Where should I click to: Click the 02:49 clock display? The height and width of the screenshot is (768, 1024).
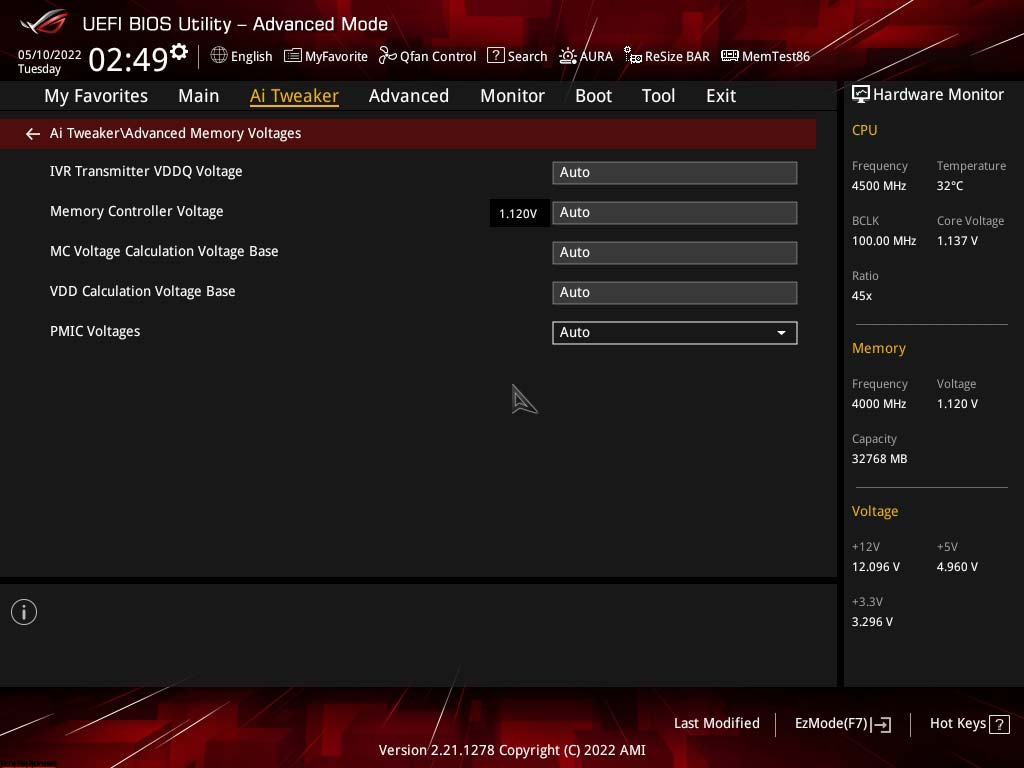128,59
